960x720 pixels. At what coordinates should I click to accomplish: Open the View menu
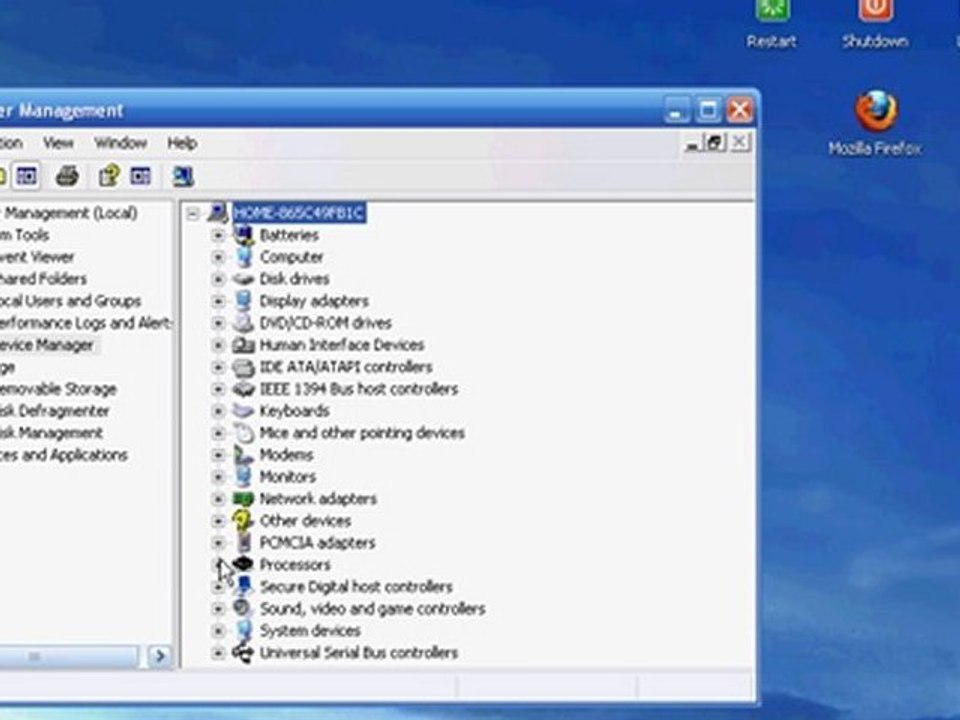click(x=58, y=143)
